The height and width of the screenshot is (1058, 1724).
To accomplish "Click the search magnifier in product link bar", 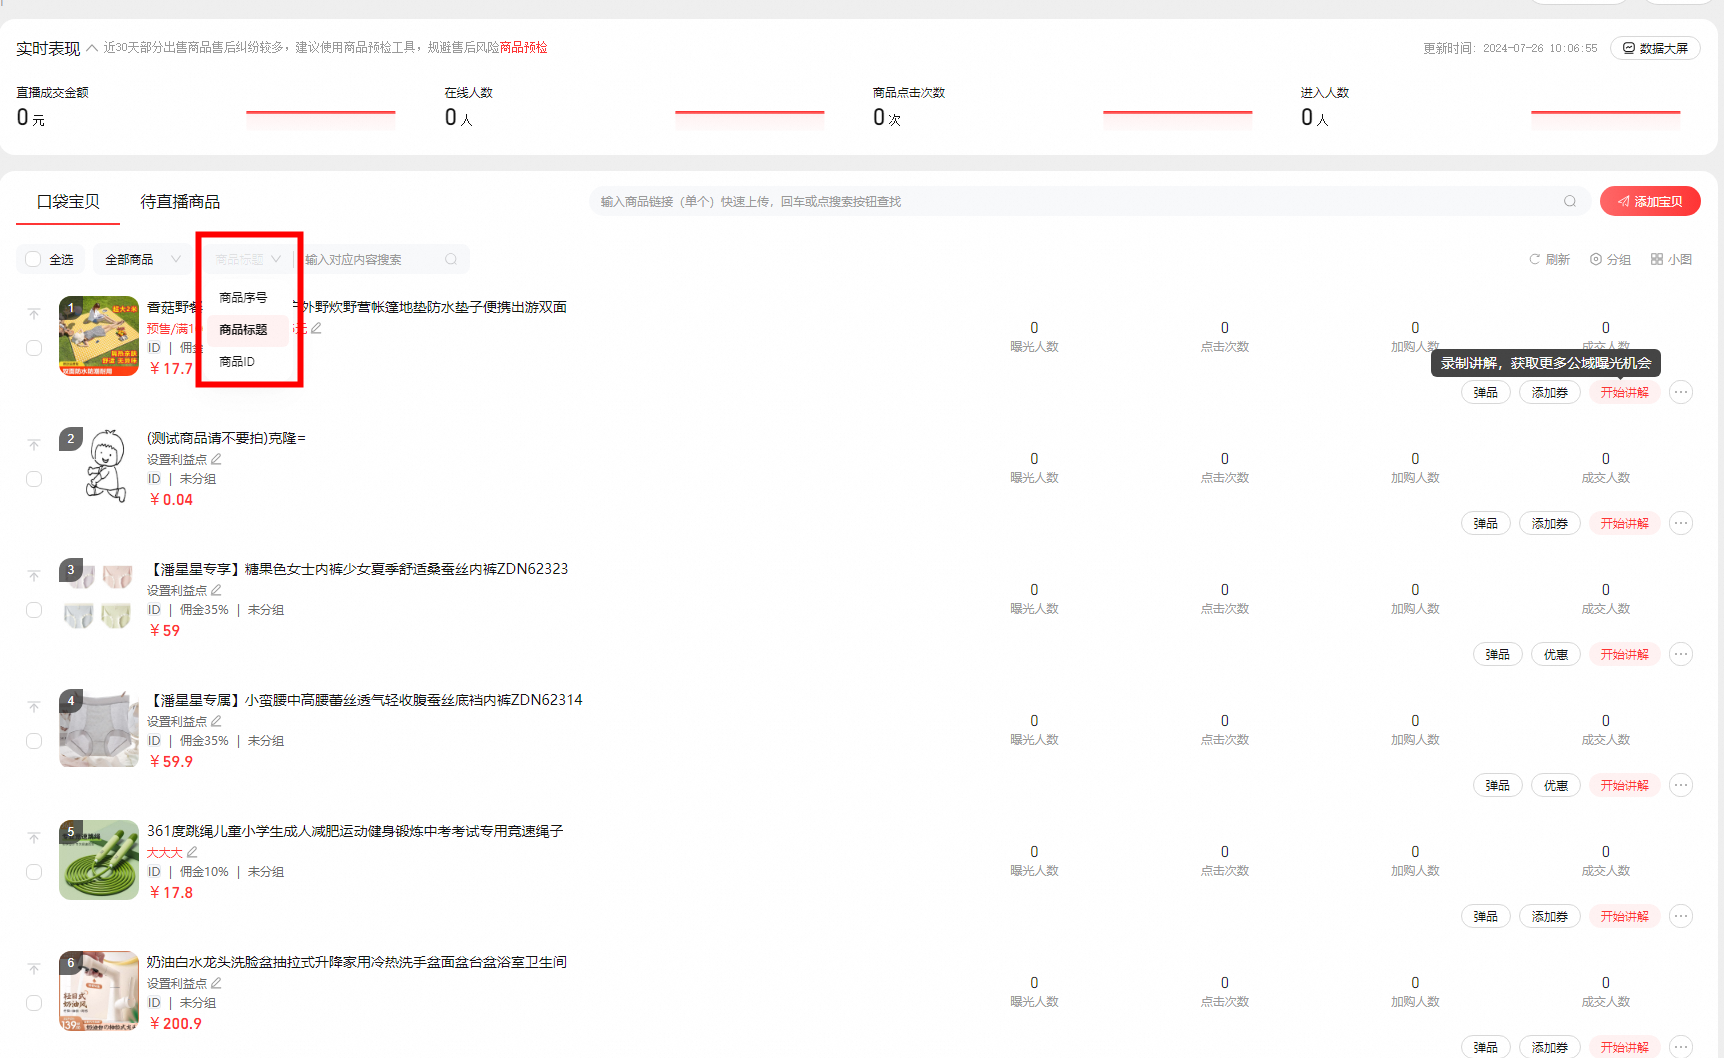I will pos(1570,201).
